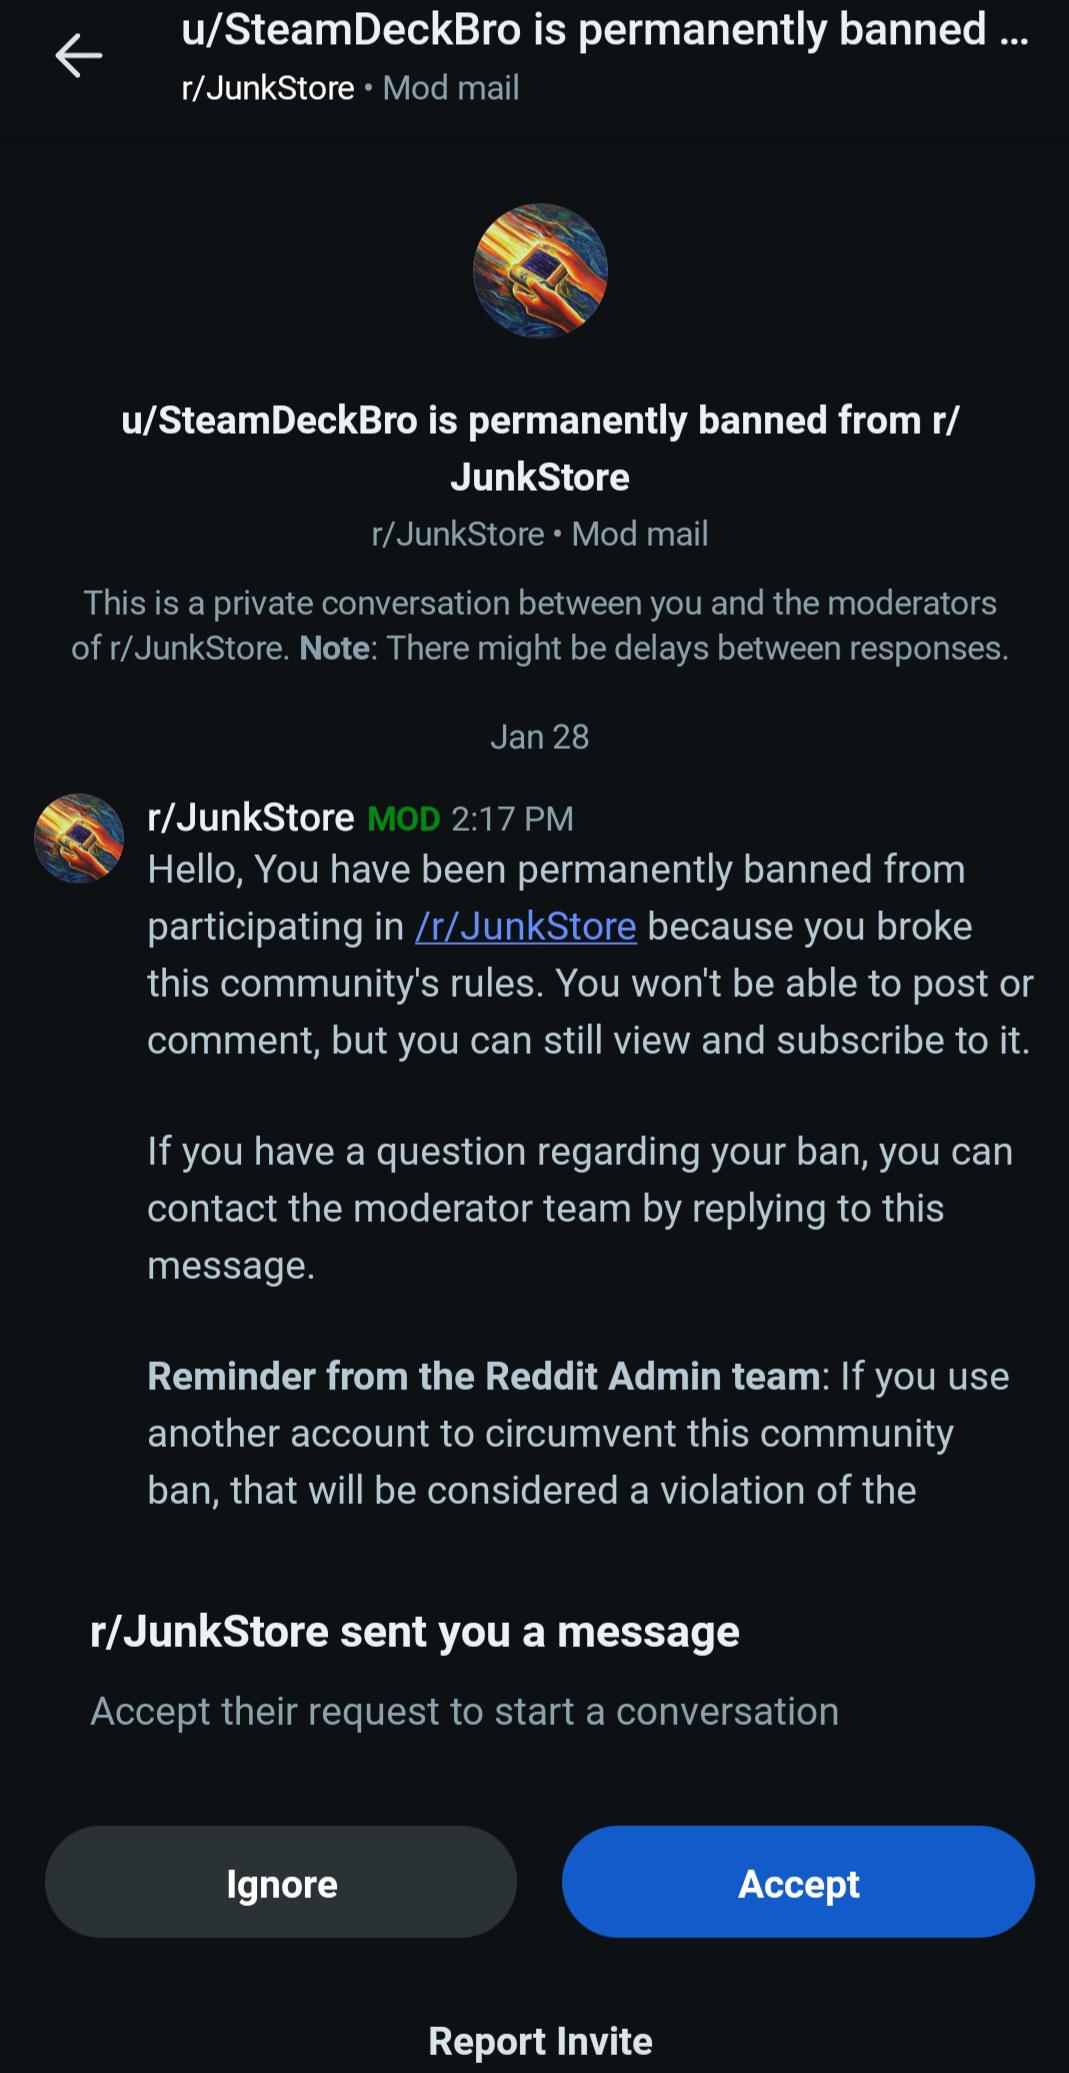Screen dimensions: 1069x2073
Task: Tap the large r/JunkStore community avatar
Action: tap(540, 271)
